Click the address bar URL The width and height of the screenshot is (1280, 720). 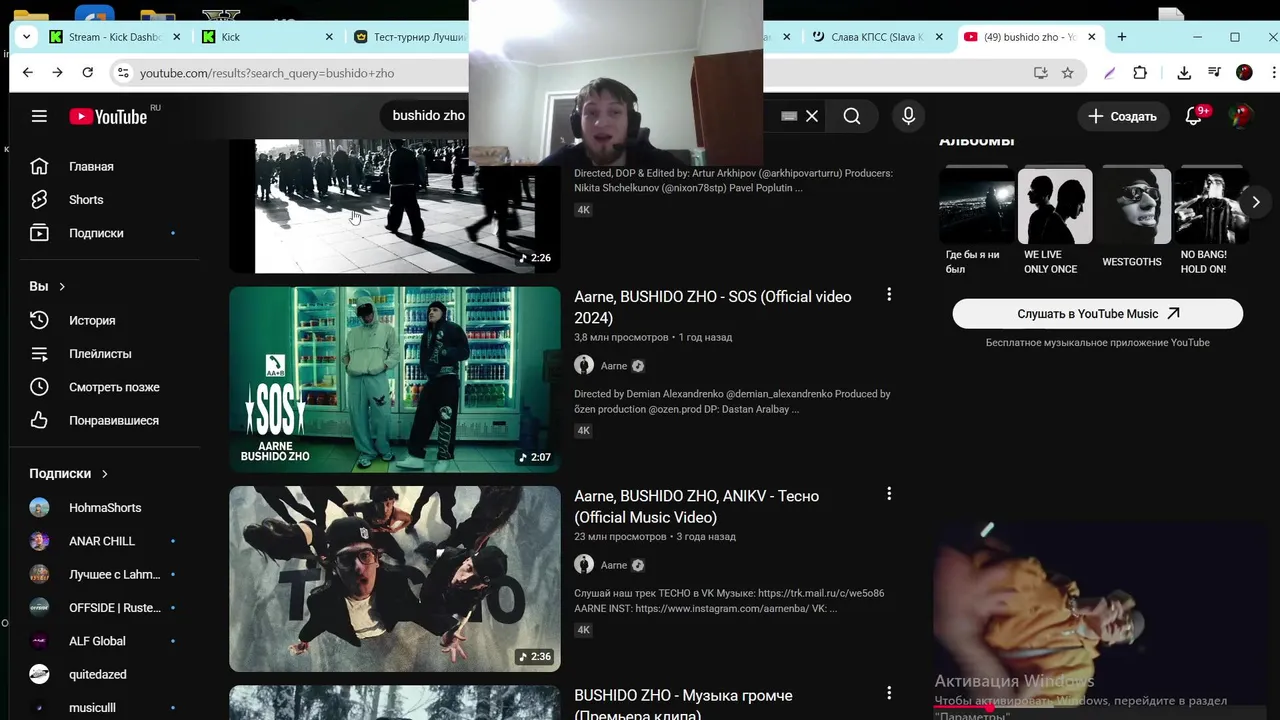pos(267,73)
